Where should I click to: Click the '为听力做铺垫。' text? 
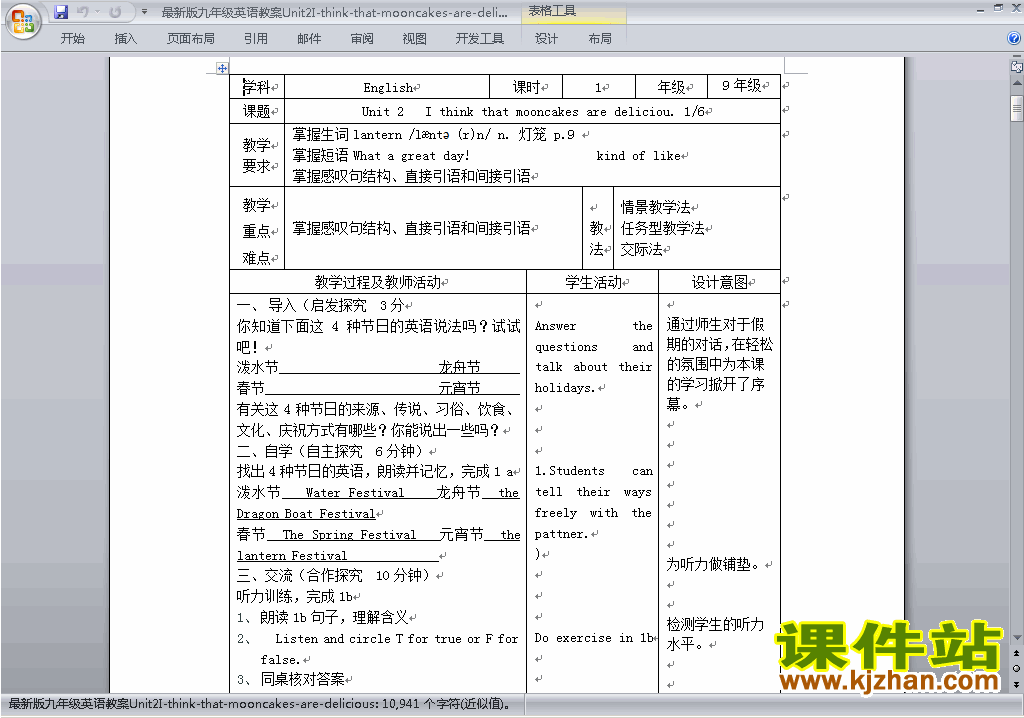coord(713,564)
